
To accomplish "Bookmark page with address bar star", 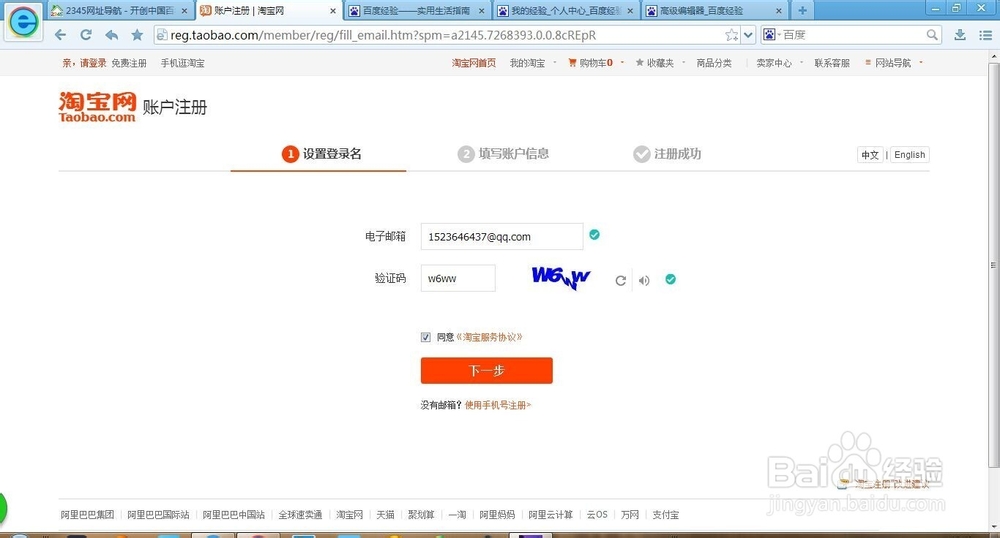I will (732, 35).
